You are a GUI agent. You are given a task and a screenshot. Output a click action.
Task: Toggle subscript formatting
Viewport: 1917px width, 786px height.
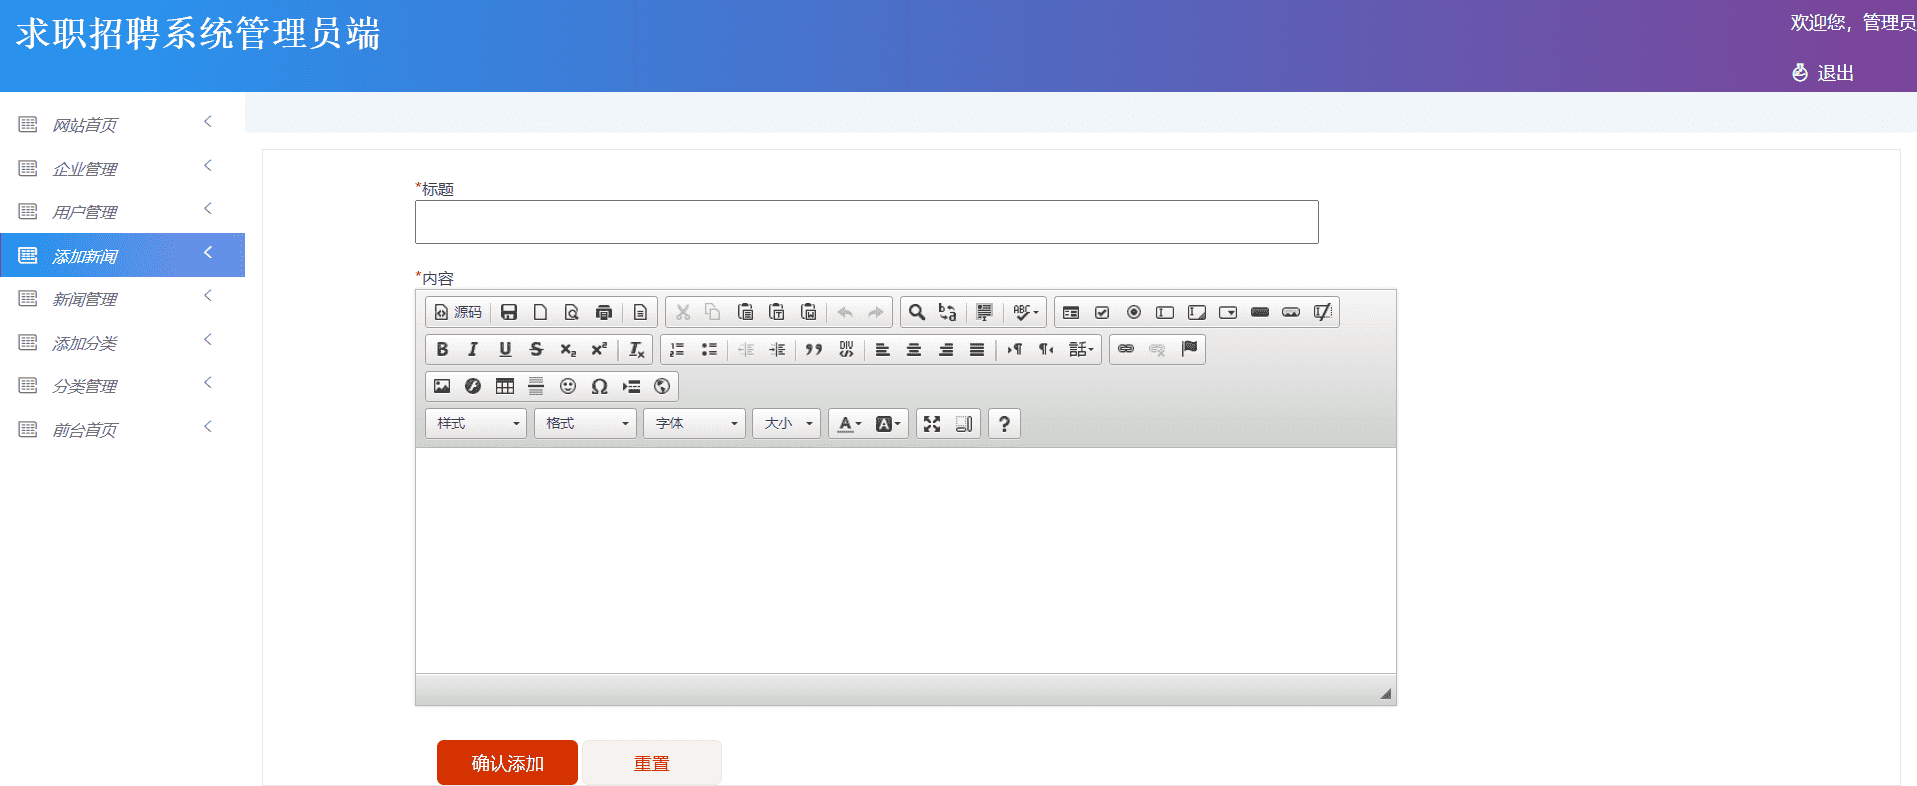[568, 349]
